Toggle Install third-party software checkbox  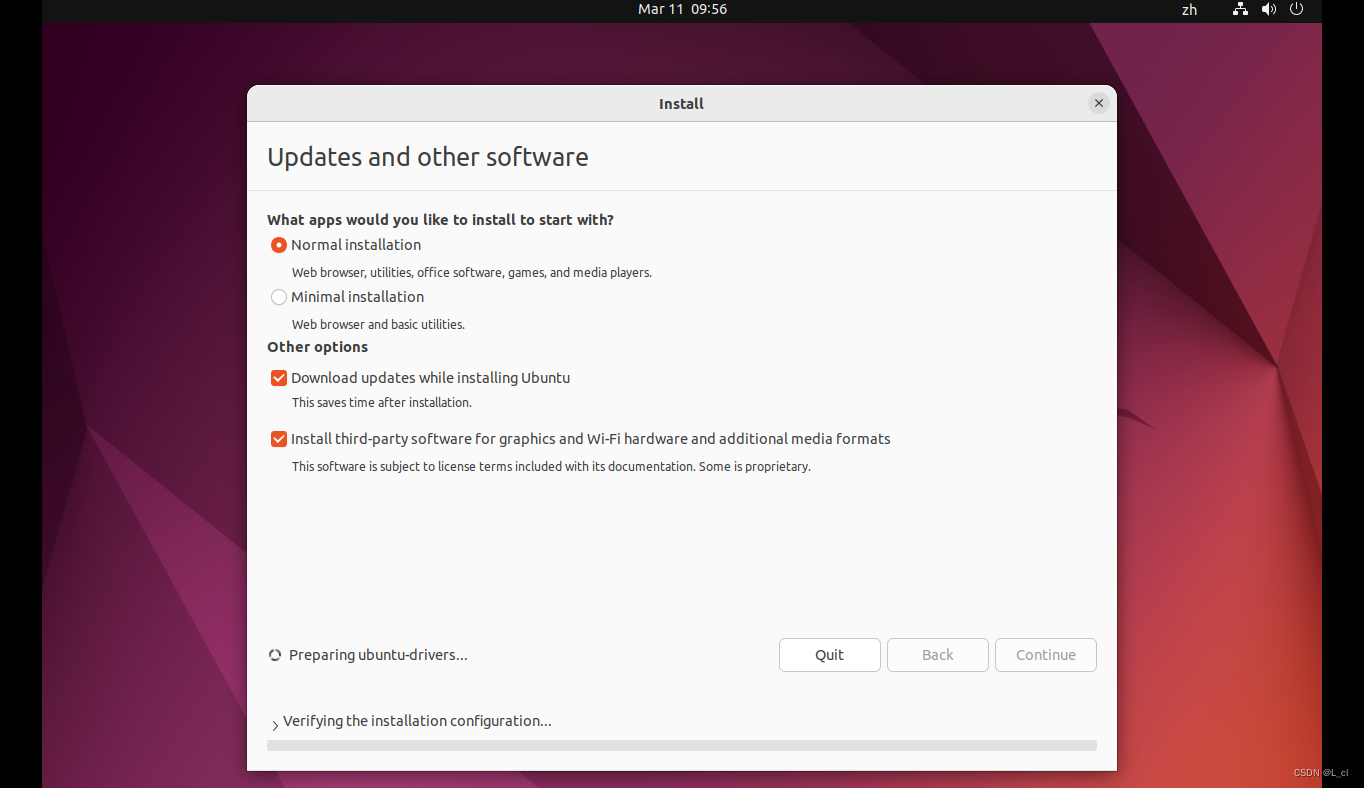click(279, 439)
